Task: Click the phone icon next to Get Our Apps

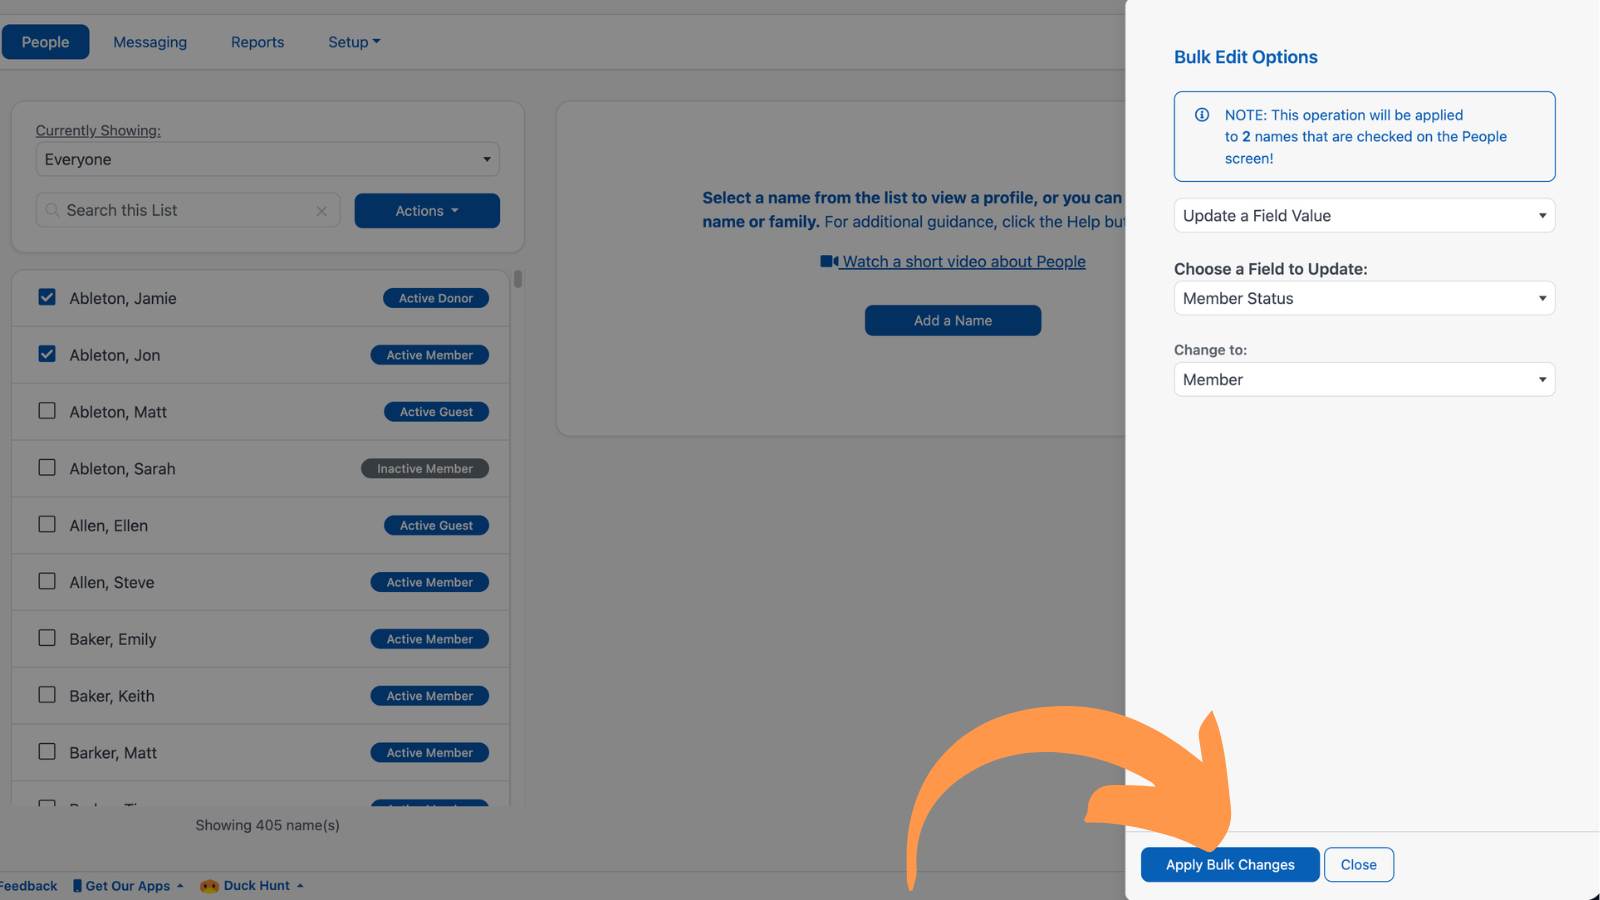Action: [x=77, y=886]
